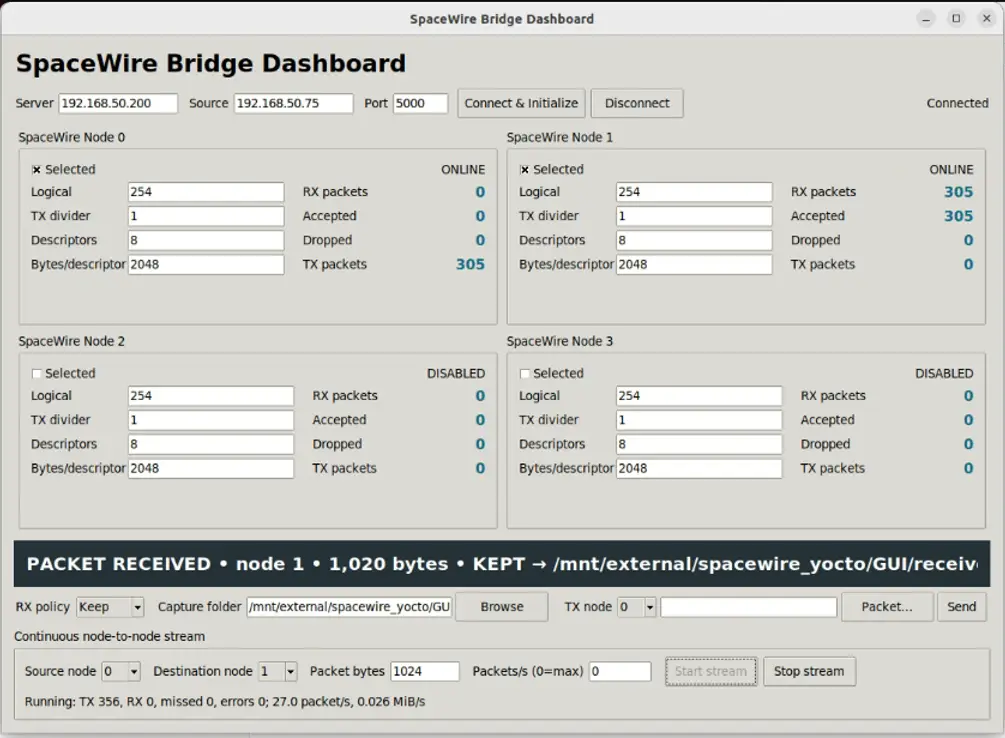Toggle the Selected checkbox for SpaceWire Node 0

[x=37, y=170]
